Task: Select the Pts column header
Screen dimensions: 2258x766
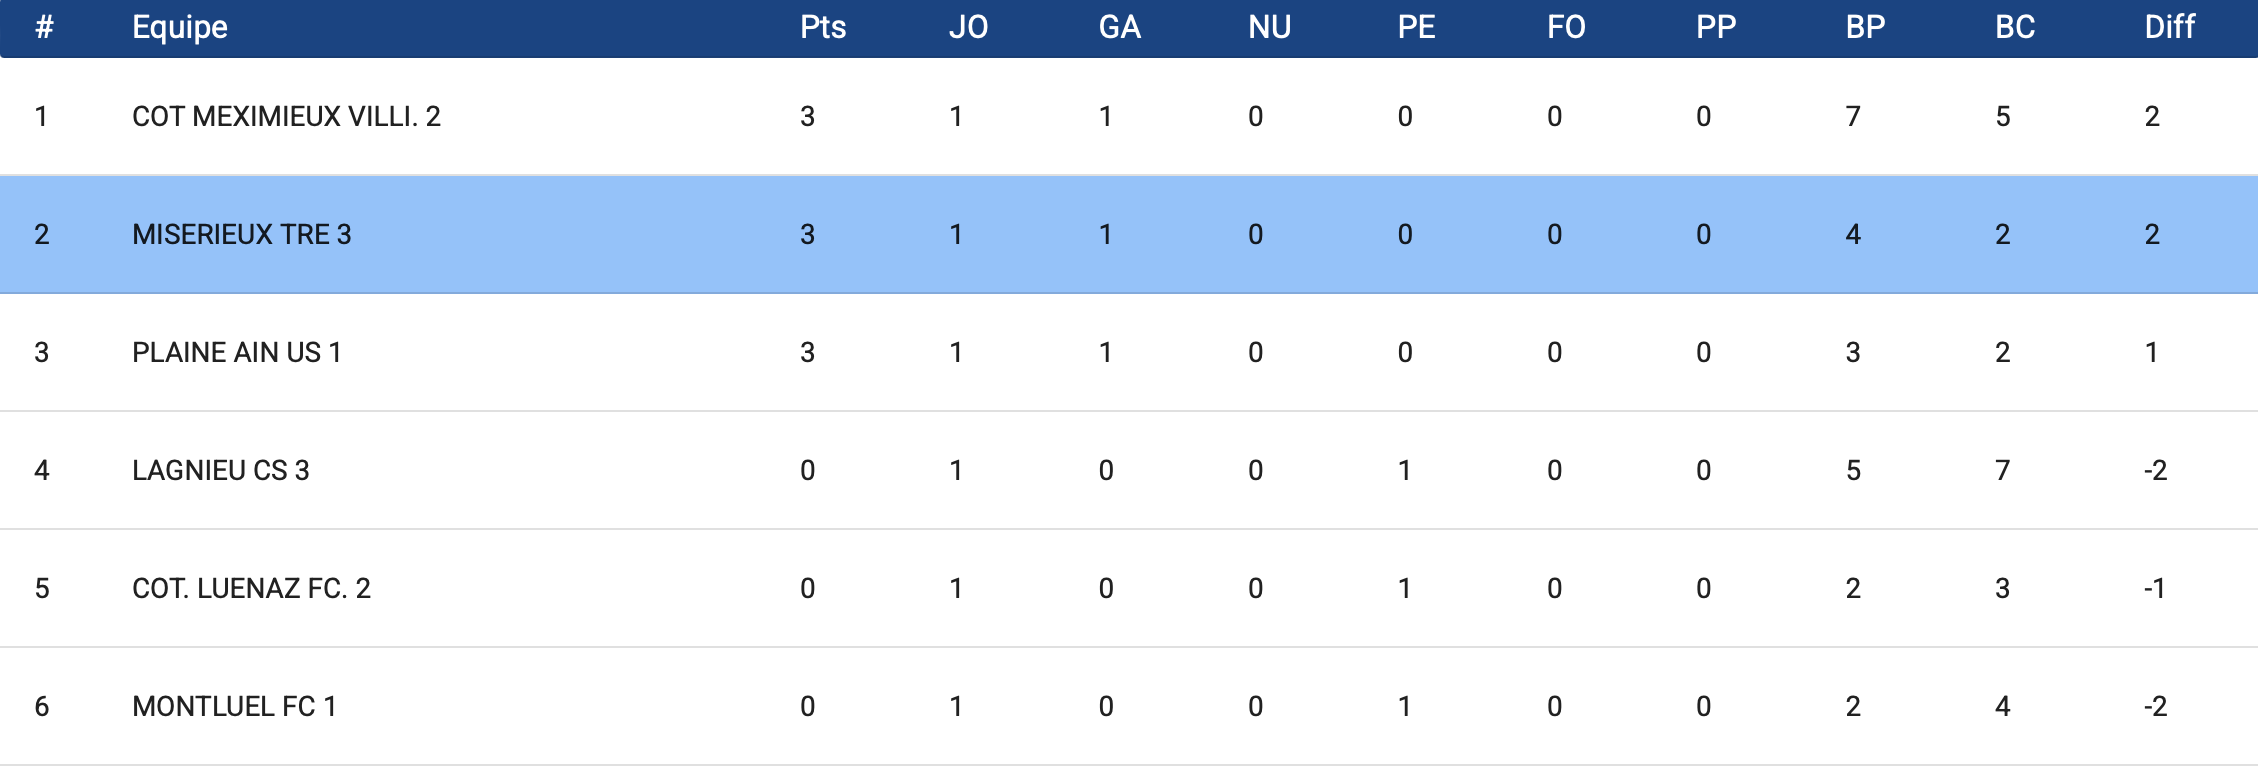Action: [823, 27]
